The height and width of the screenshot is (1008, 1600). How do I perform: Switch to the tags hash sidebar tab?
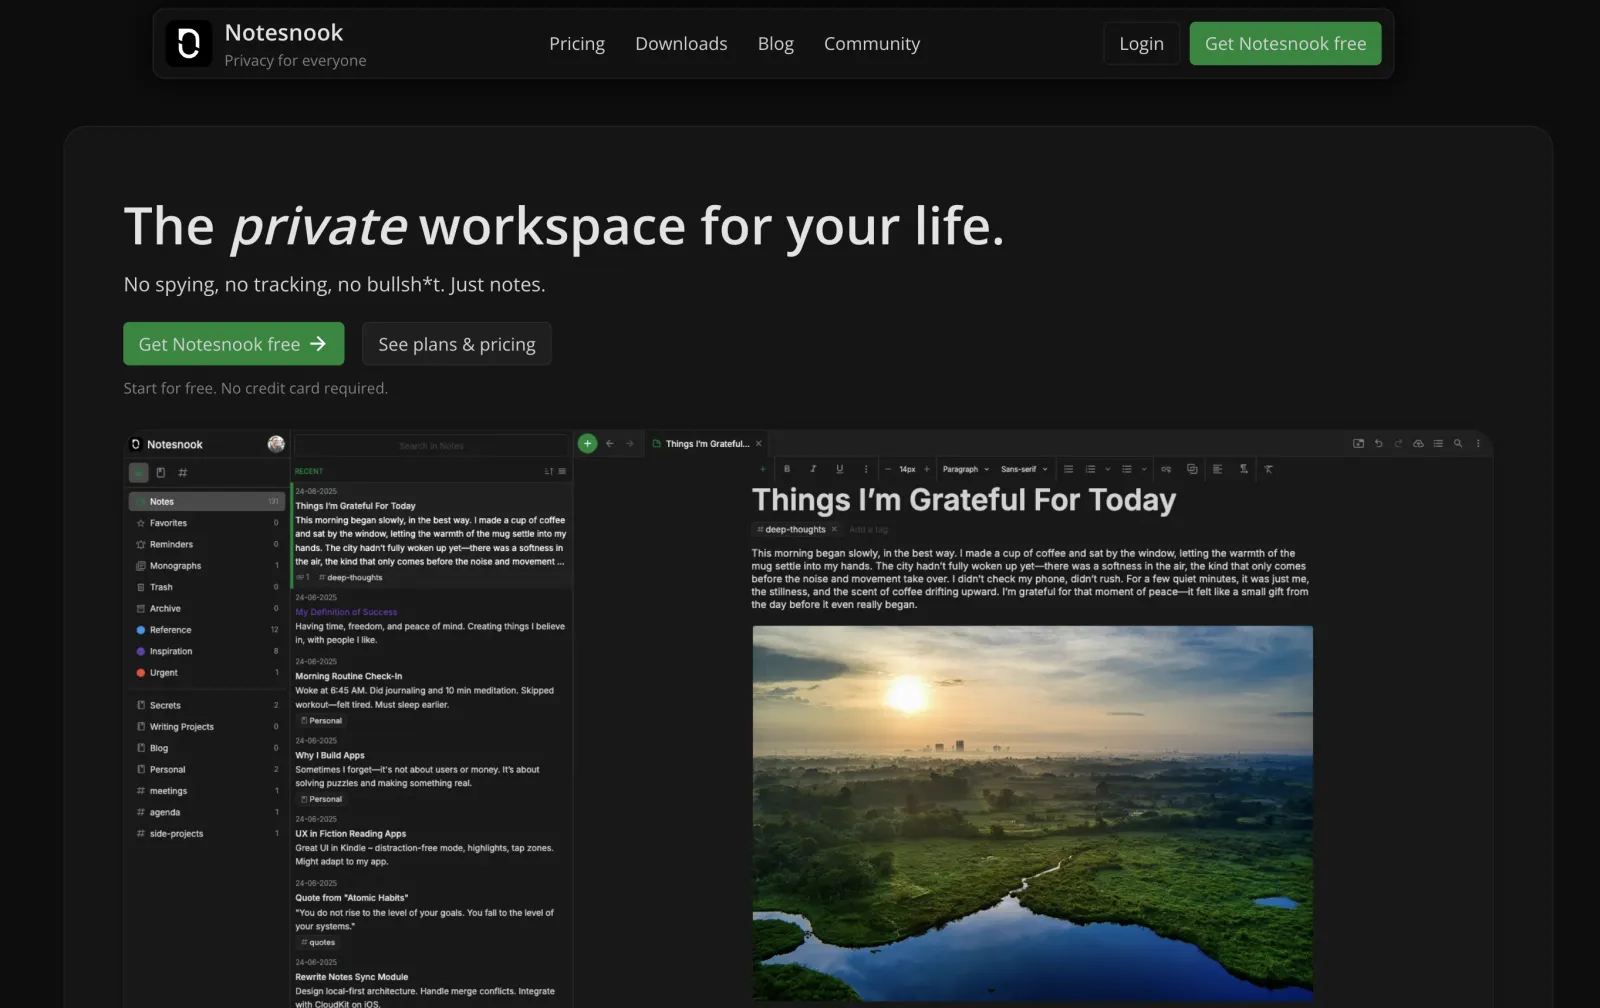point(183,472)
